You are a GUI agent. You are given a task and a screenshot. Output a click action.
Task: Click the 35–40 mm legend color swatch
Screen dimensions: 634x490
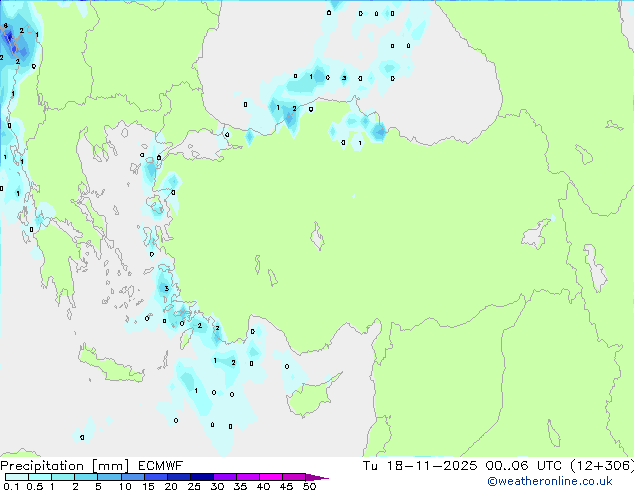[247, 477]
